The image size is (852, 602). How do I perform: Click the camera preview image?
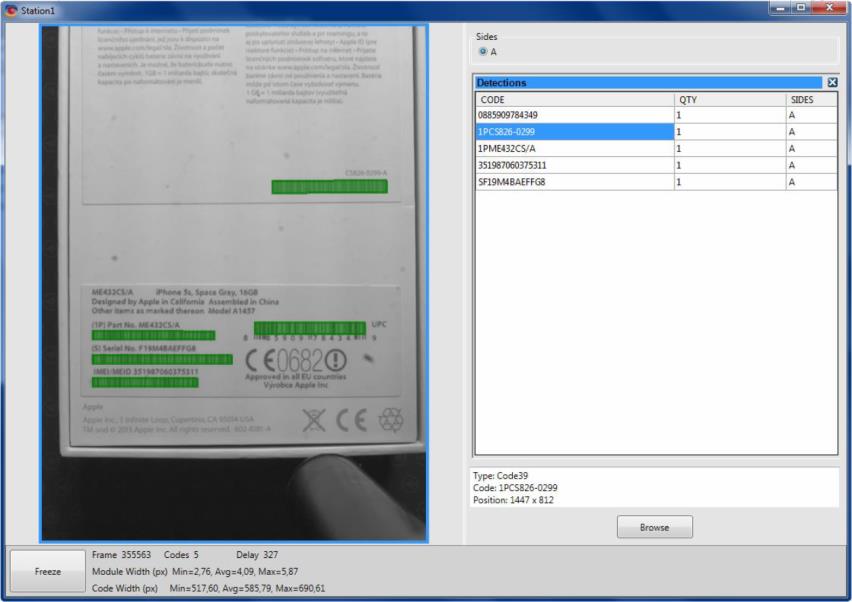[234, 283]
